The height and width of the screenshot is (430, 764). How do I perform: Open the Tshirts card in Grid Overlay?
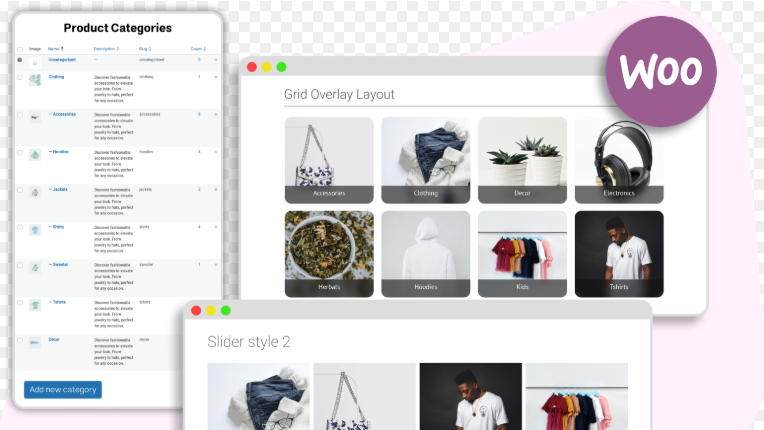click(x=619, y=254)
